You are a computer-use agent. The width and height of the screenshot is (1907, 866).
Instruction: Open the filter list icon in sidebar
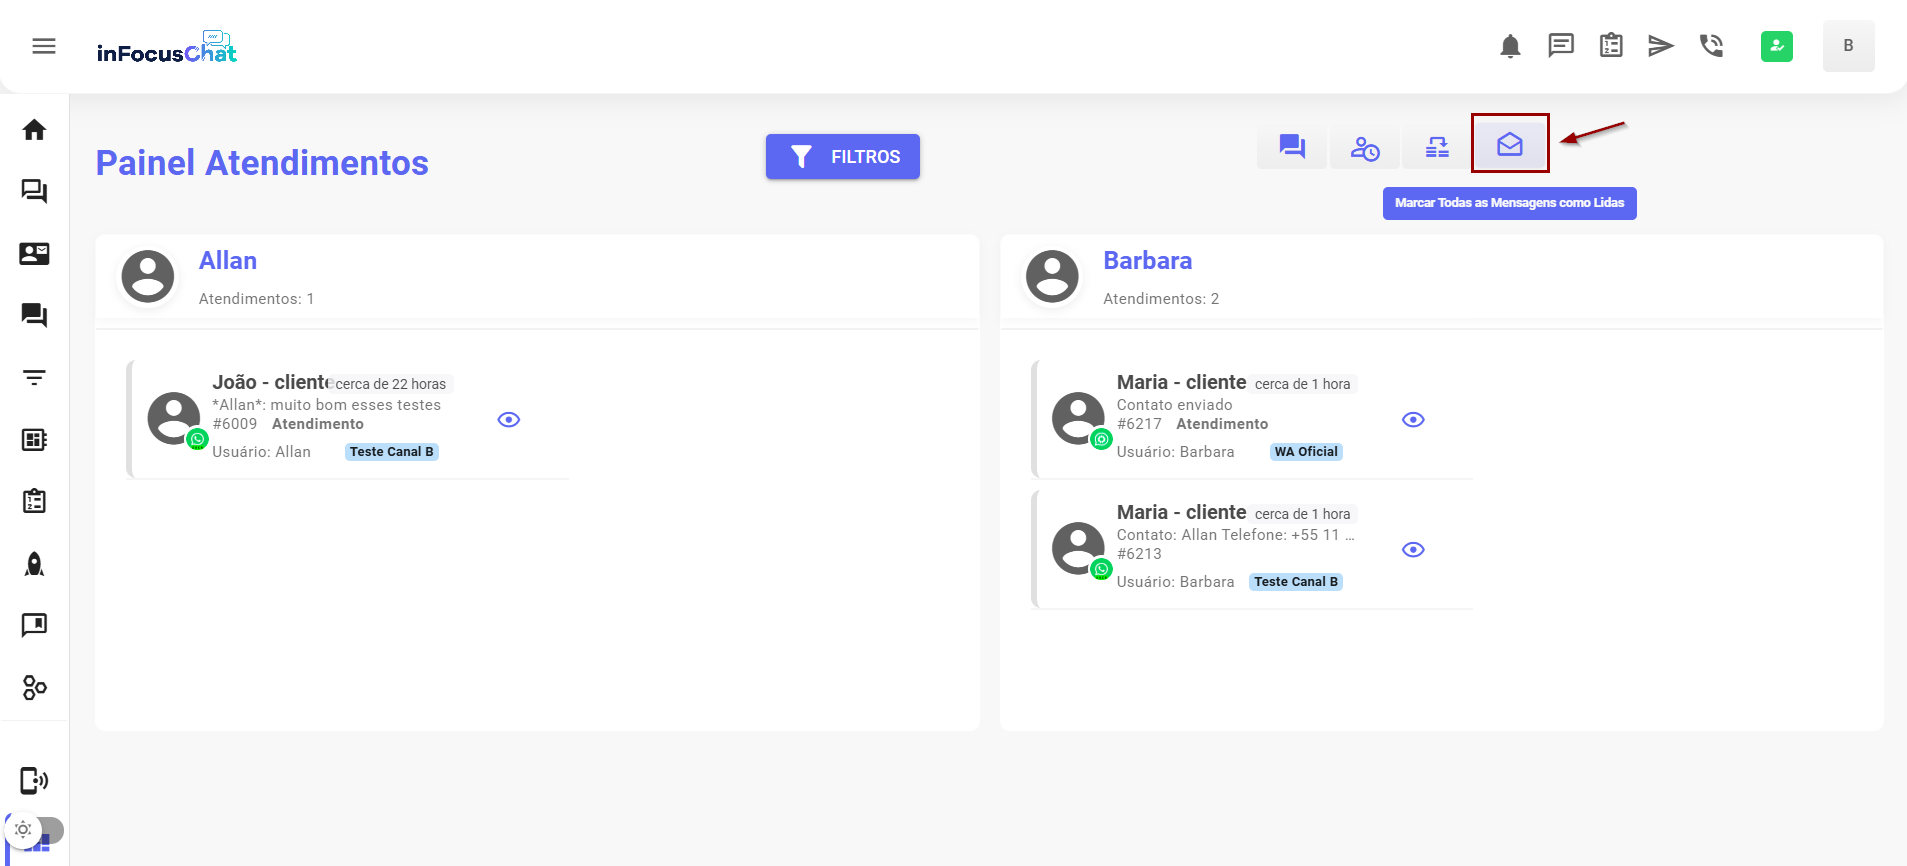[34, 378]
